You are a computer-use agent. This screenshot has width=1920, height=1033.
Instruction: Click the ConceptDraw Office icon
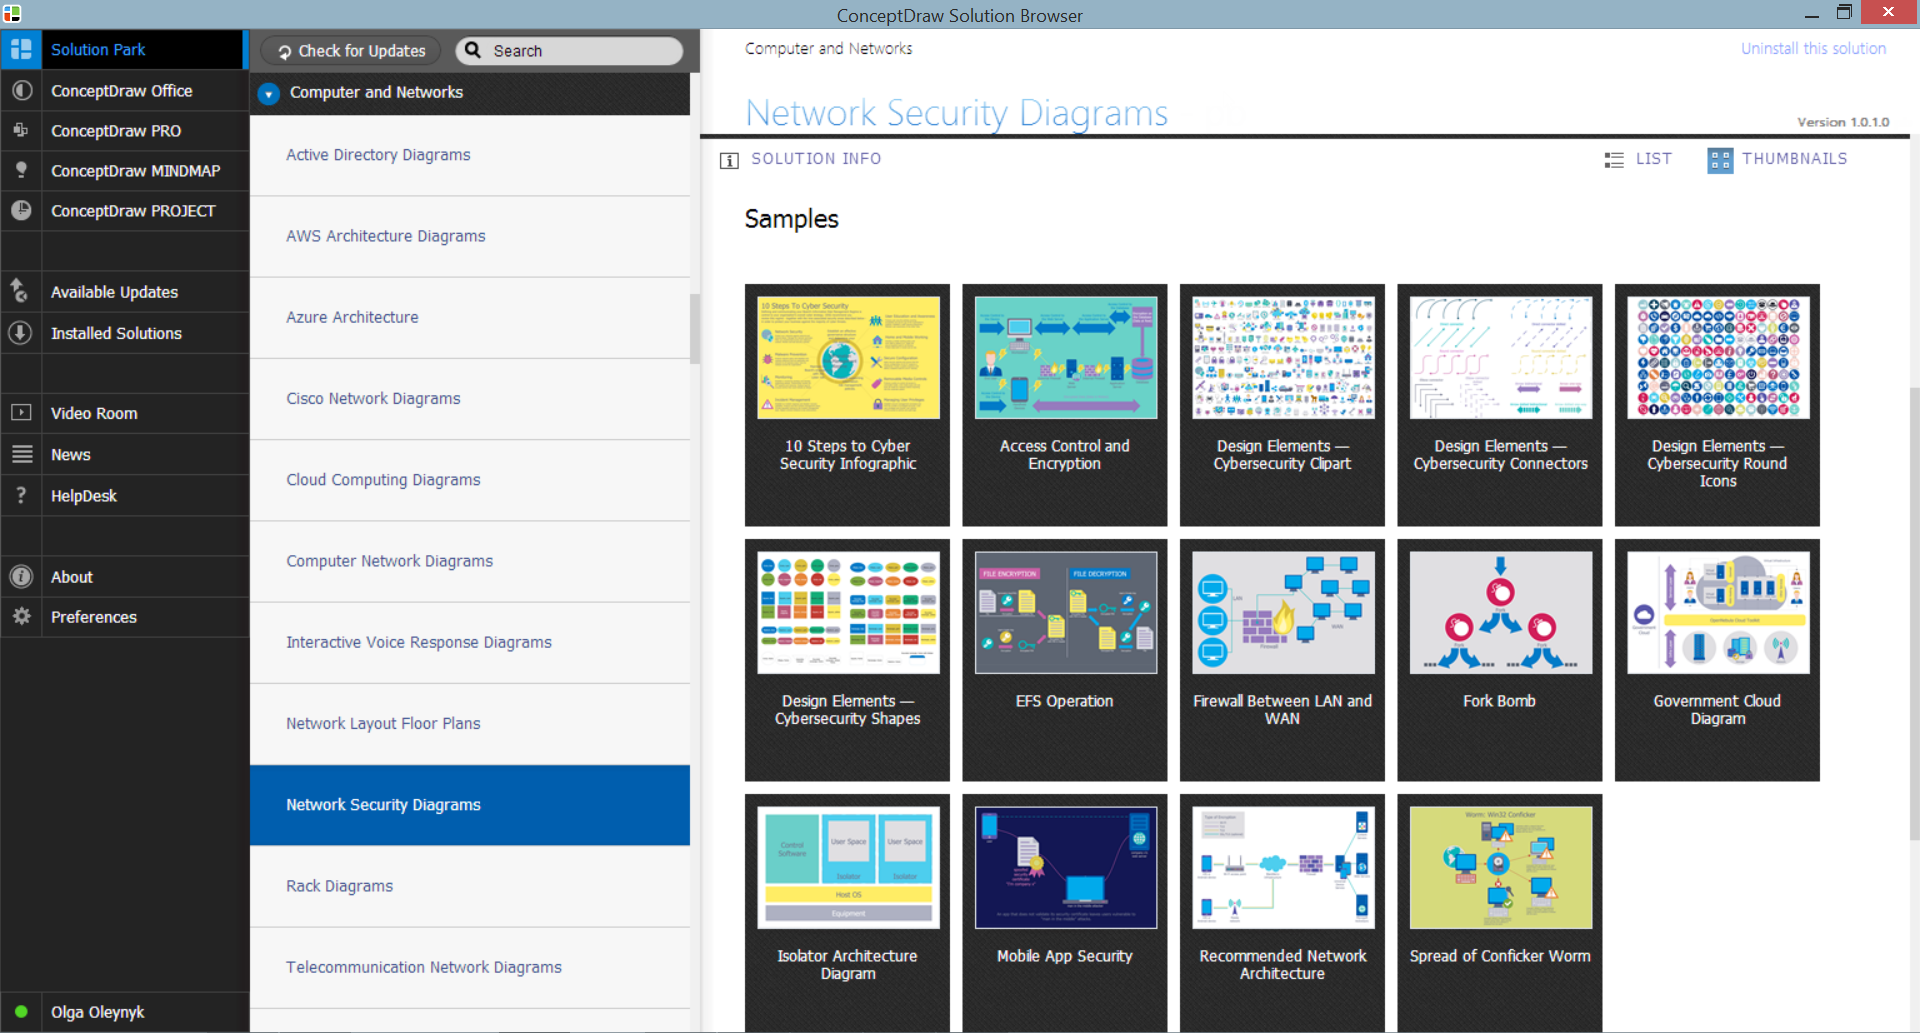coord(21,90)
